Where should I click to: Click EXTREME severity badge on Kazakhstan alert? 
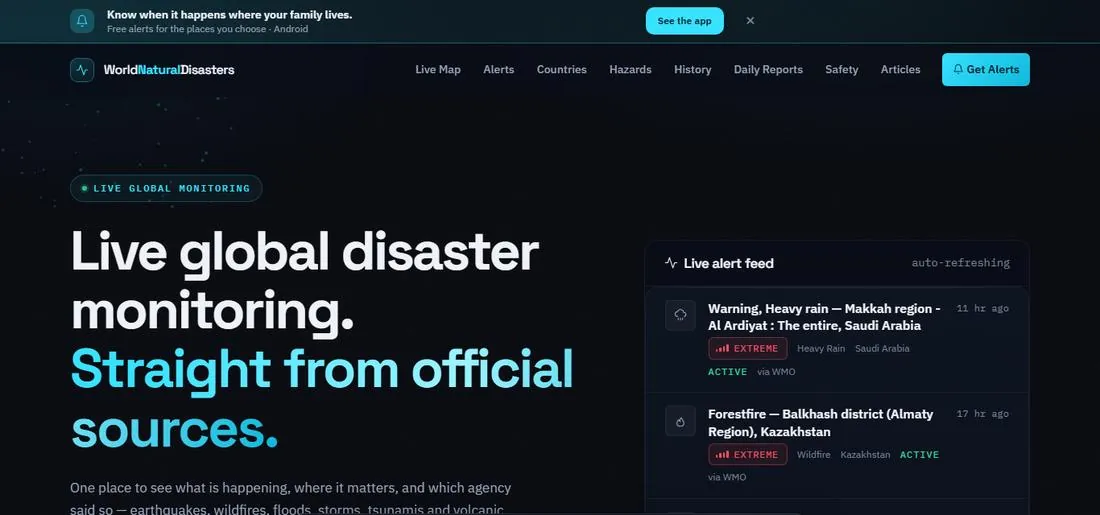(748, 455)
